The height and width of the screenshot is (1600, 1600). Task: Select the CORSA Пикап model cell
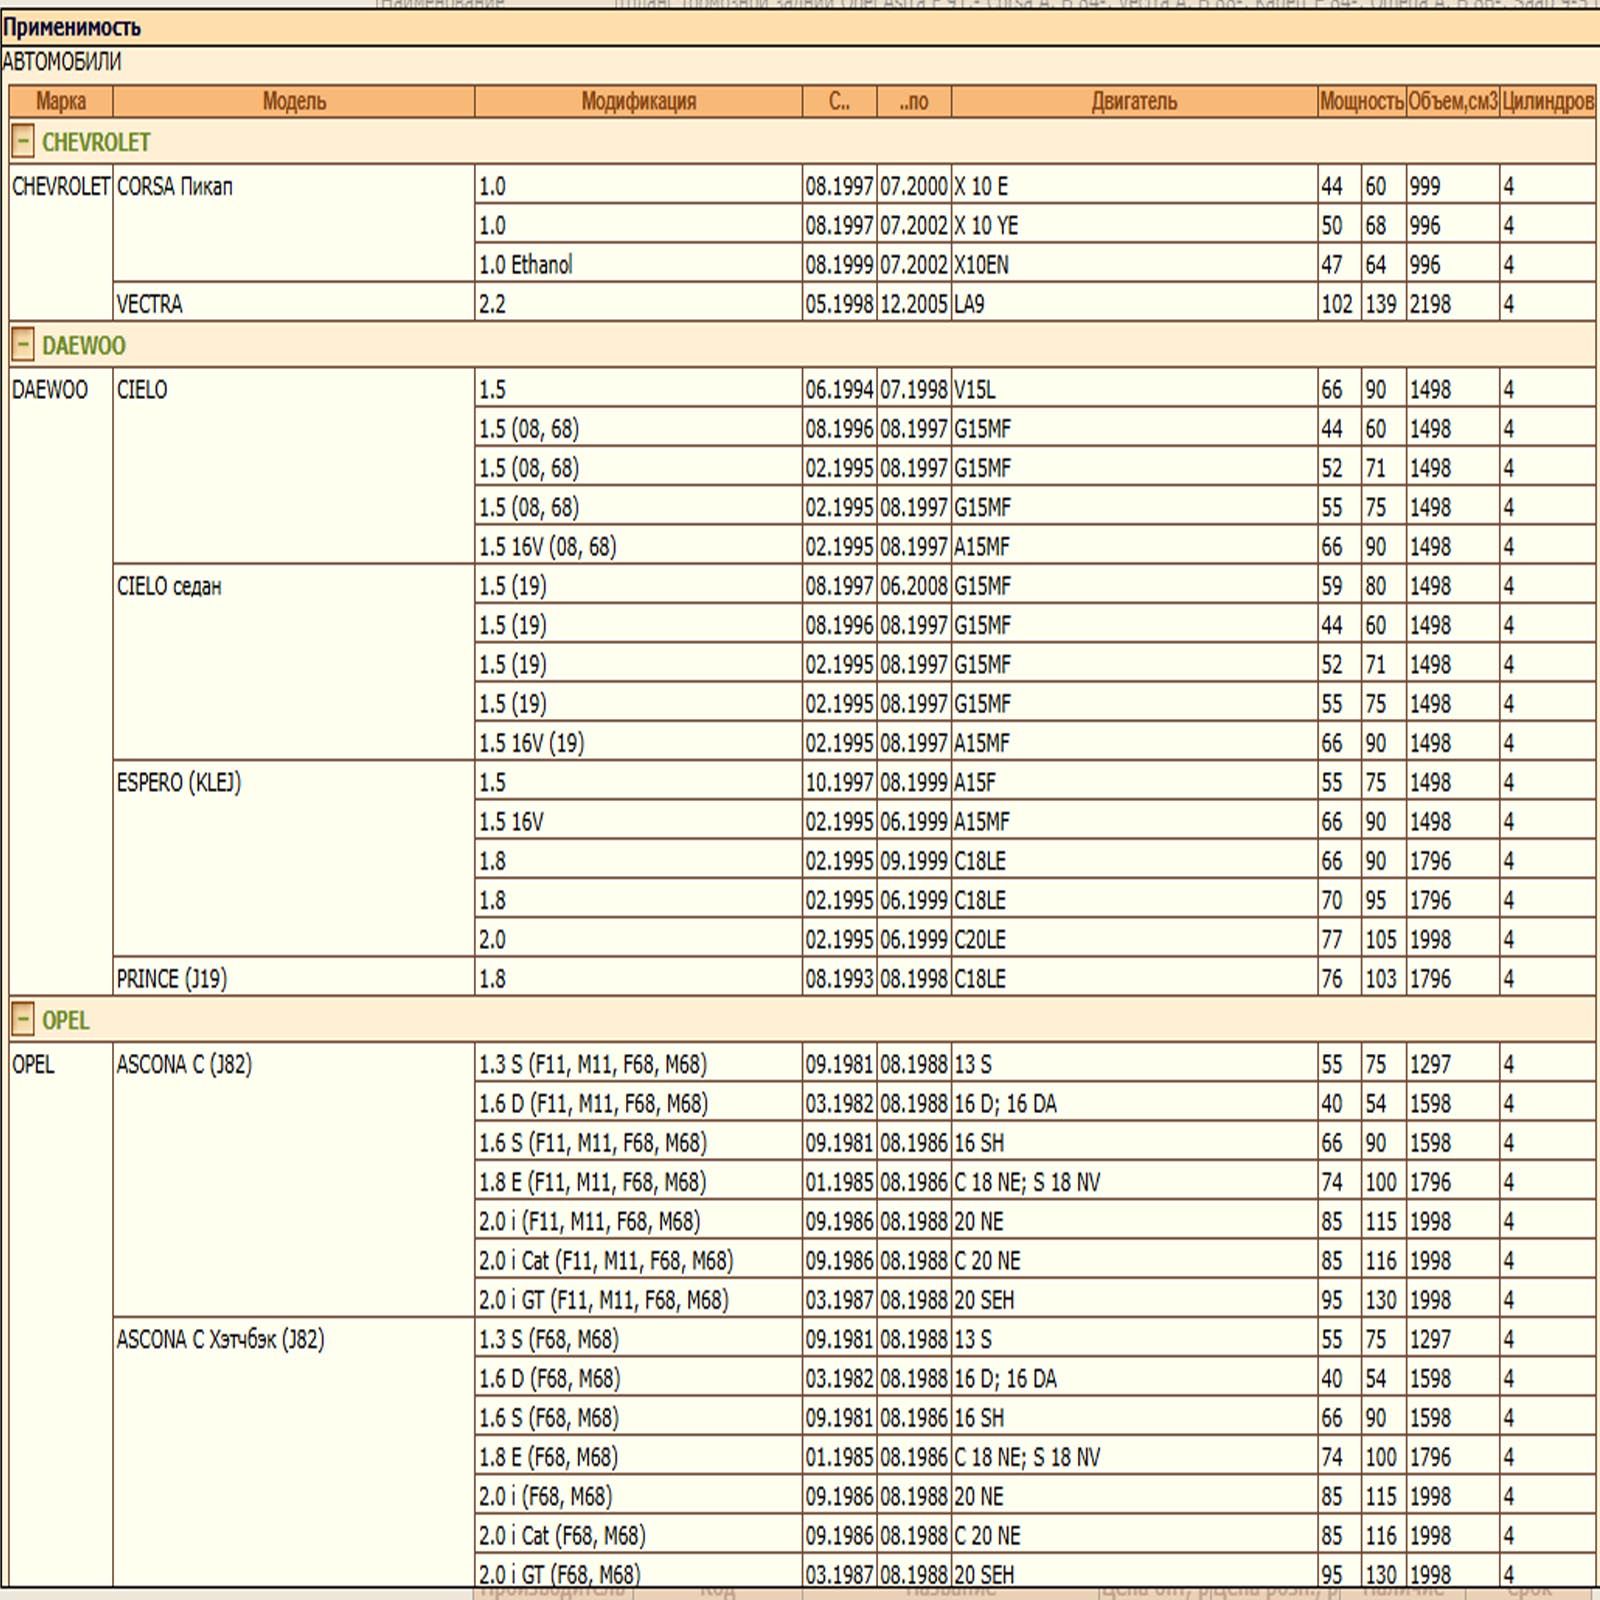tap(175, 187)
